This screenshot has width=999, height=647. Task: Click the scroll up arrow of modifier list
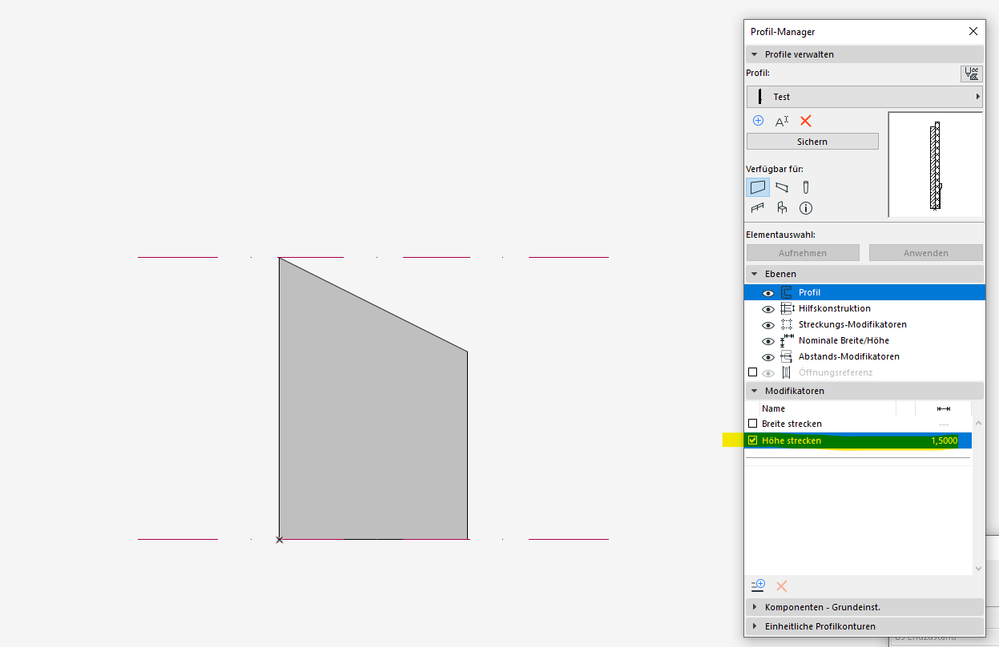pyautogui.click(x=979, y=423)
